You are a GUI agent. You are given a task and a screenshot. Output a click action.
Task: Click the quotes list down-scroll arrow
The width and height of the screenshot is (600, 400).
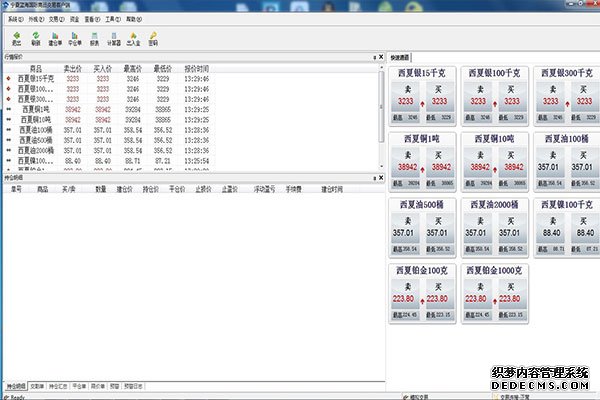382,167
